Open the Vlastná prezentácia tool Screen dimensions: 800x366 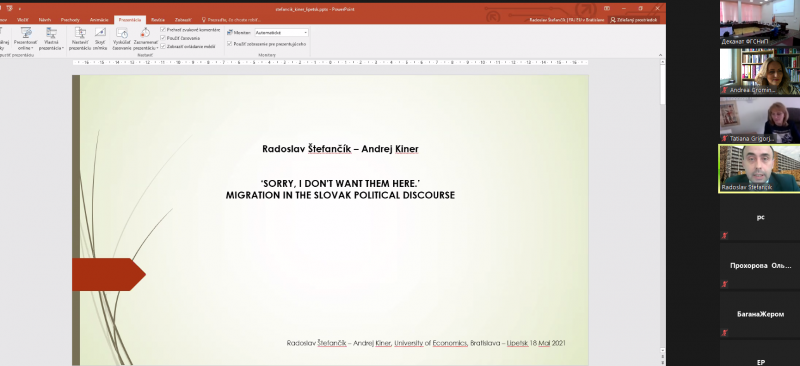52,39
